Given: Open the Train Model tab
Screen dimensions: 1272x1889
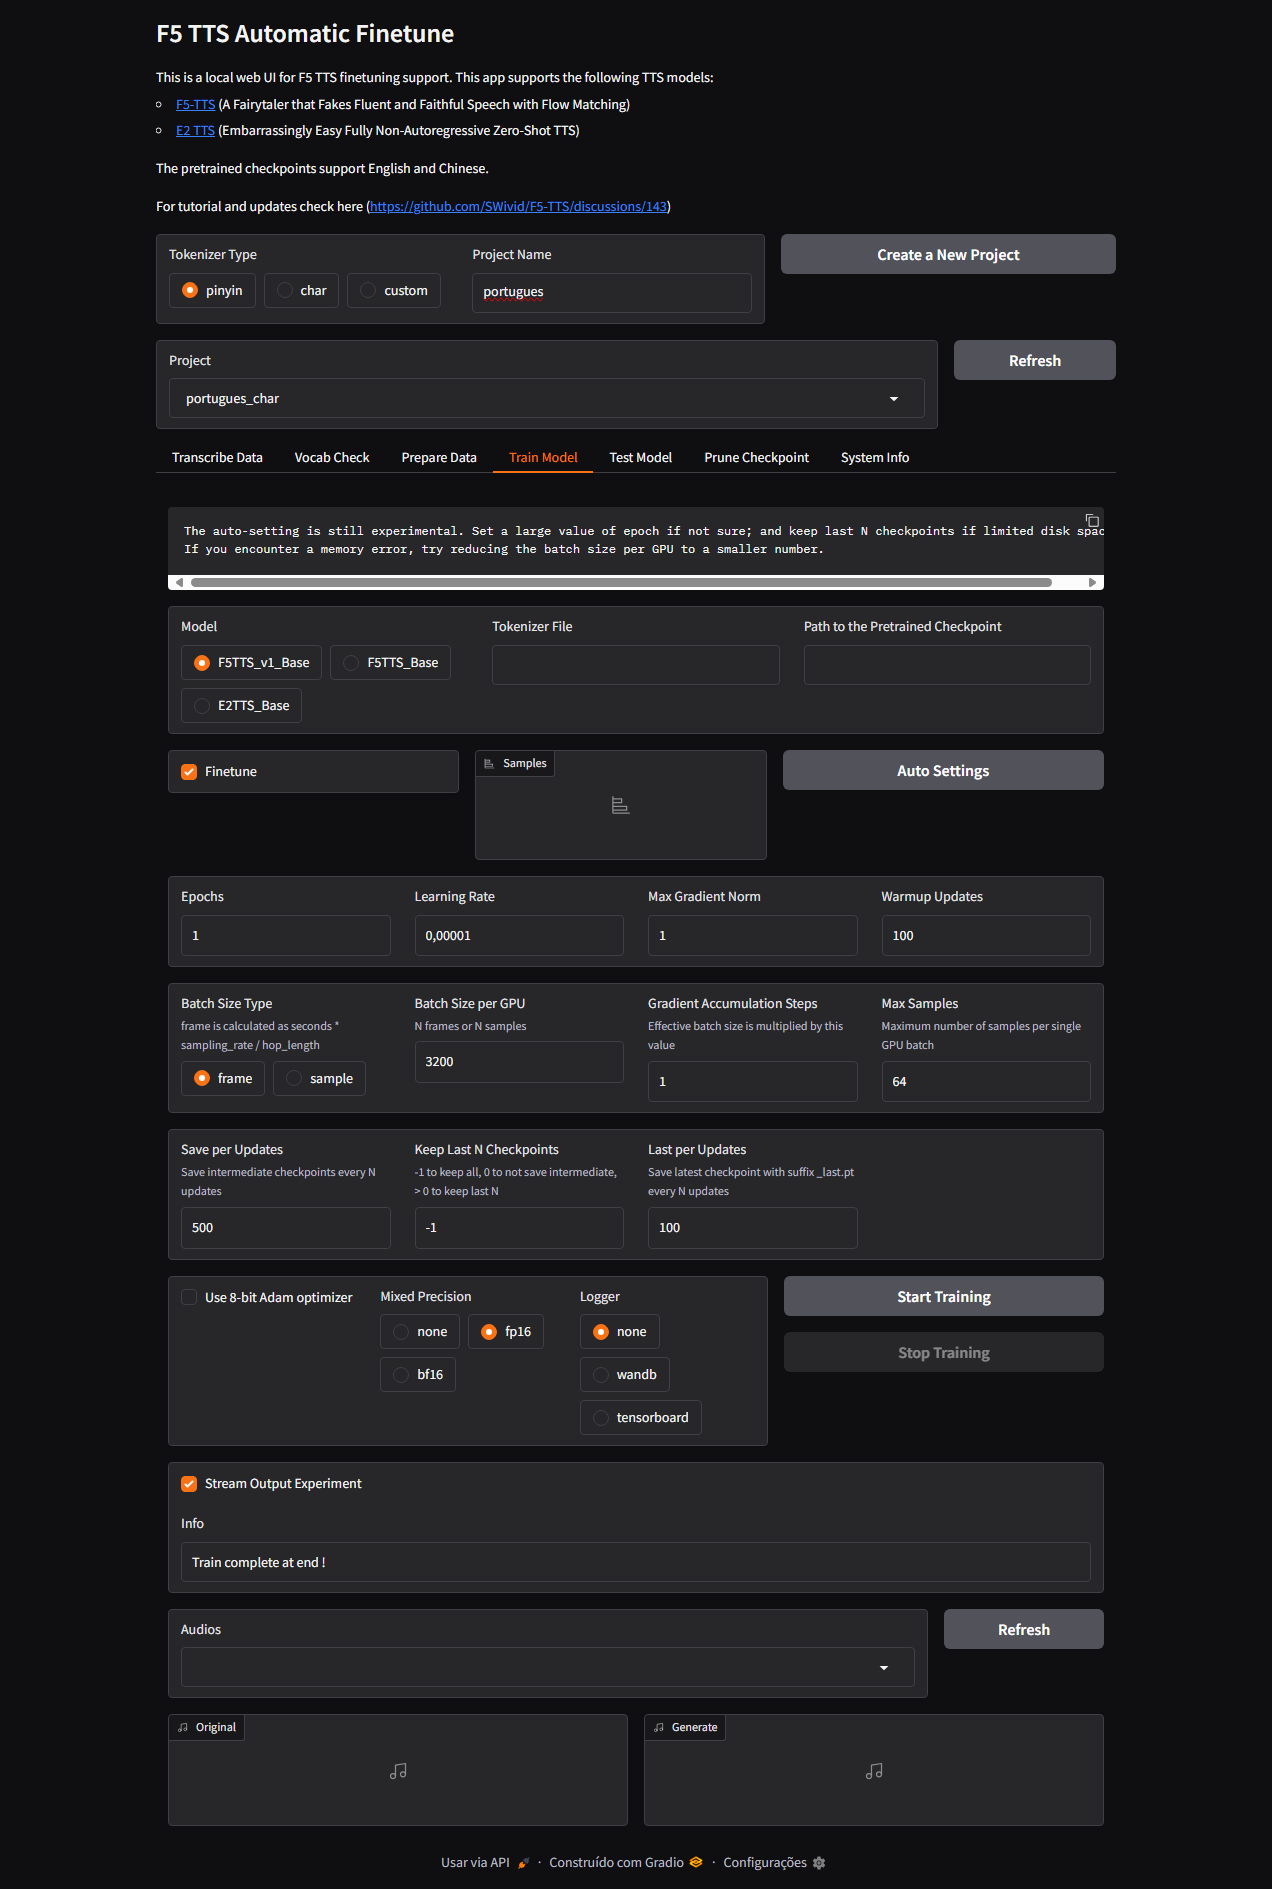Looking at the screenshot, I should coord(543,457).
